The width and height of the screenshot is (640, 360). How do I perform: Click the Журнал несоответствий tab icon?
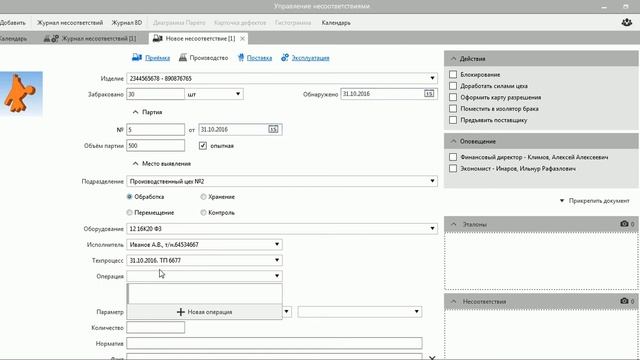pyautogui.click(x=51, y=38)
